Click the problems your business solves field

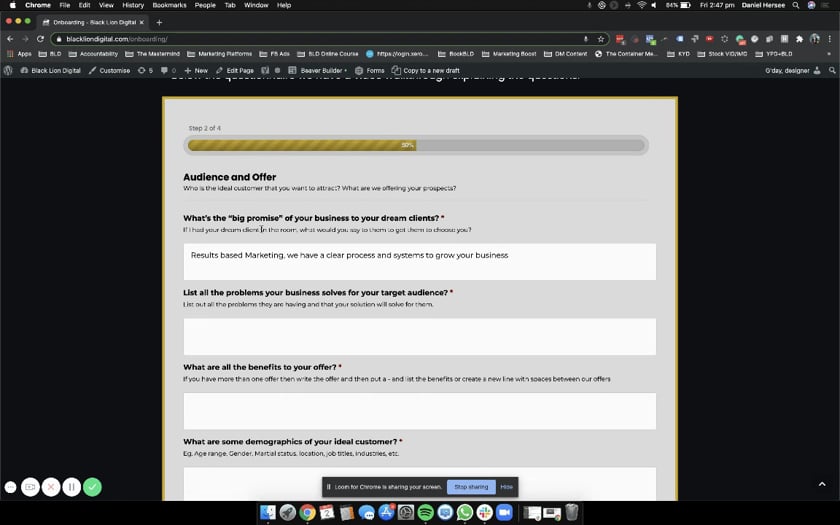click(x=419, y=336)
